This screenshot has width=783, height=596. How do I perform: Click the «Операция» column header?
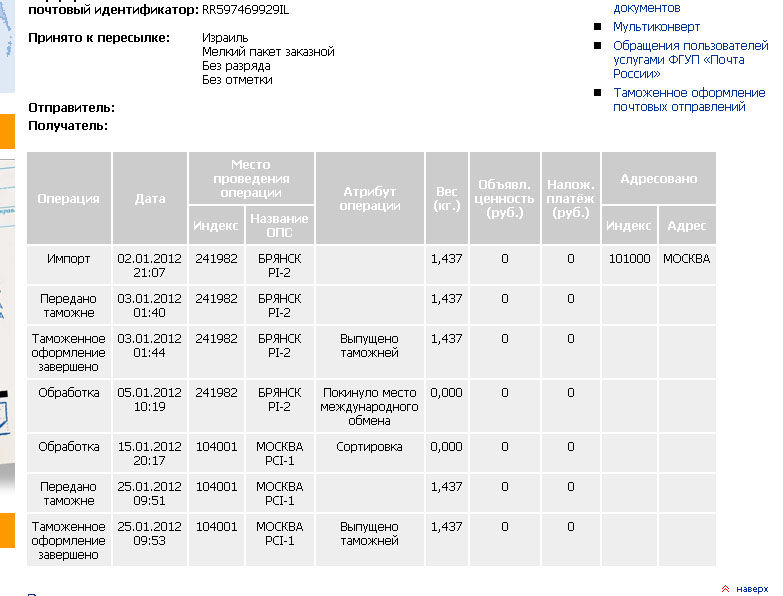pyautogui.click(x=69, y=198)
